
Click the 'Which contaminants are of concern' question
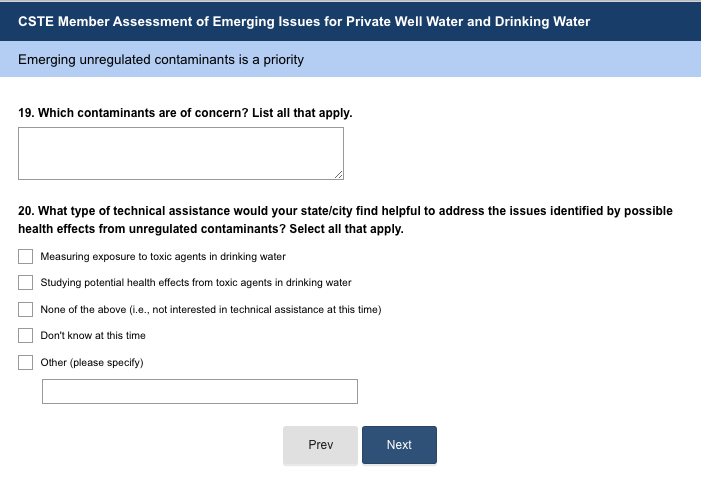[x=185, y=113]
